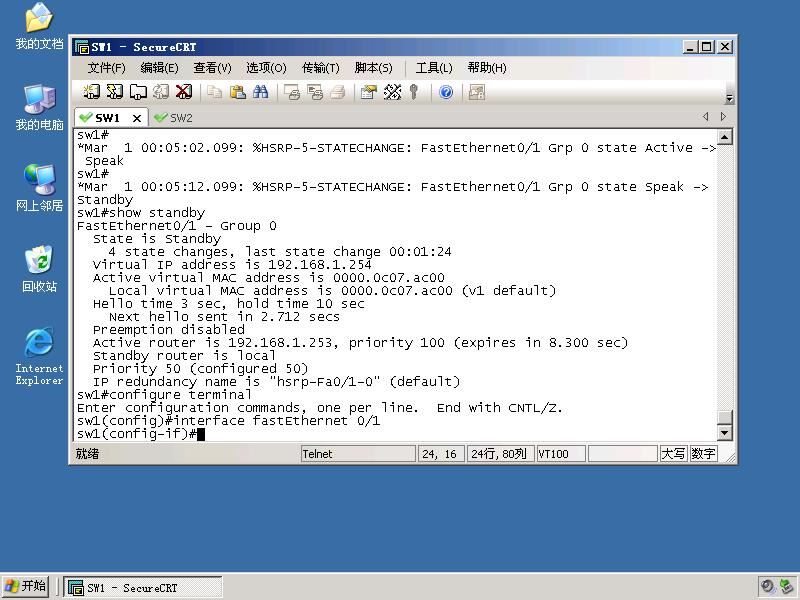Click the VT100 status bar field

[x=560, y=454]
